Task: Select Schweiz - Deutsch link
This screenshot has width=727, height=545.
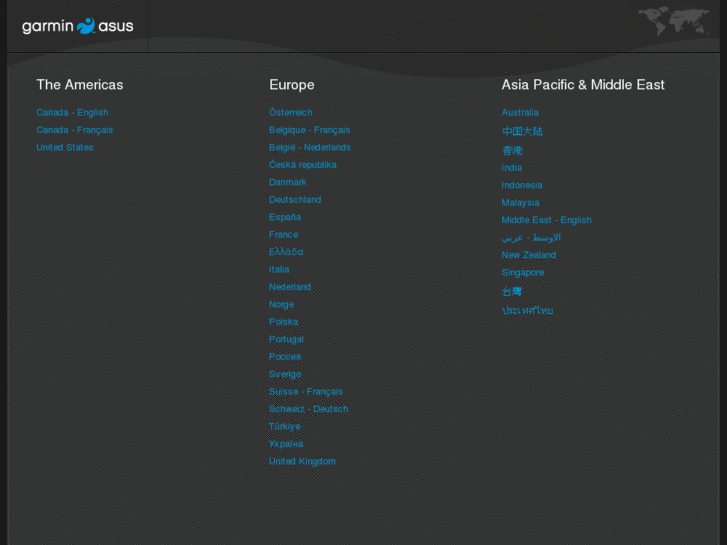Action: [308, 409]
